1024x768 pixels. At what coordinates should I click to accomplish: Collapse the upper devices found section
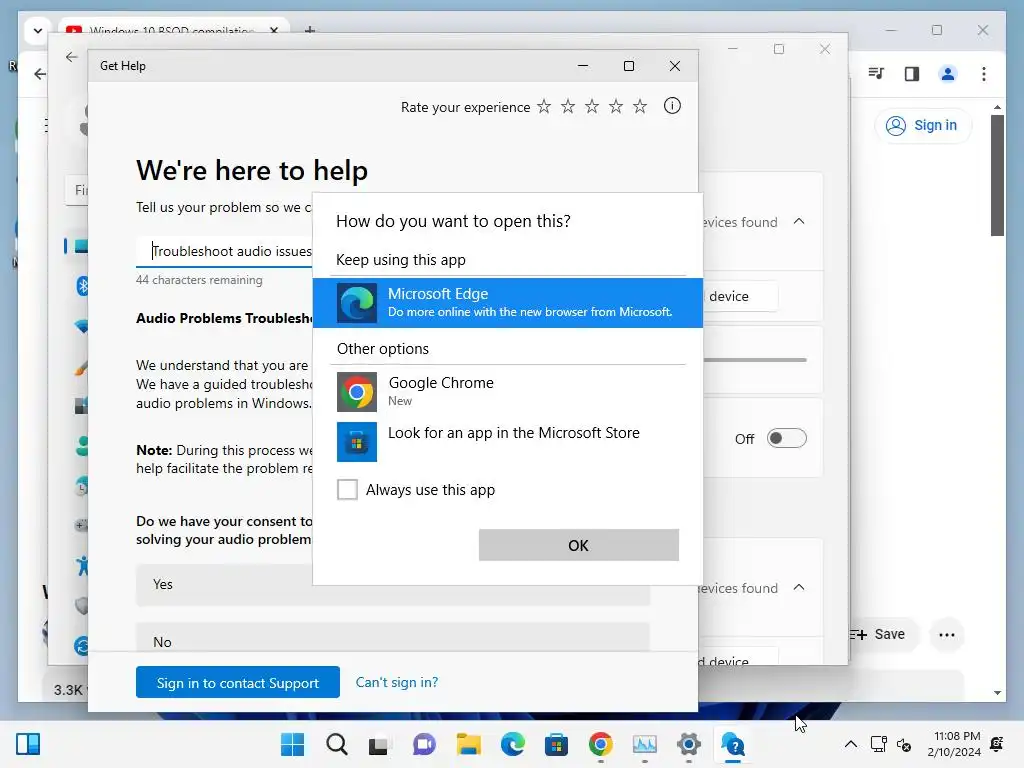click(x=799, y=221)
